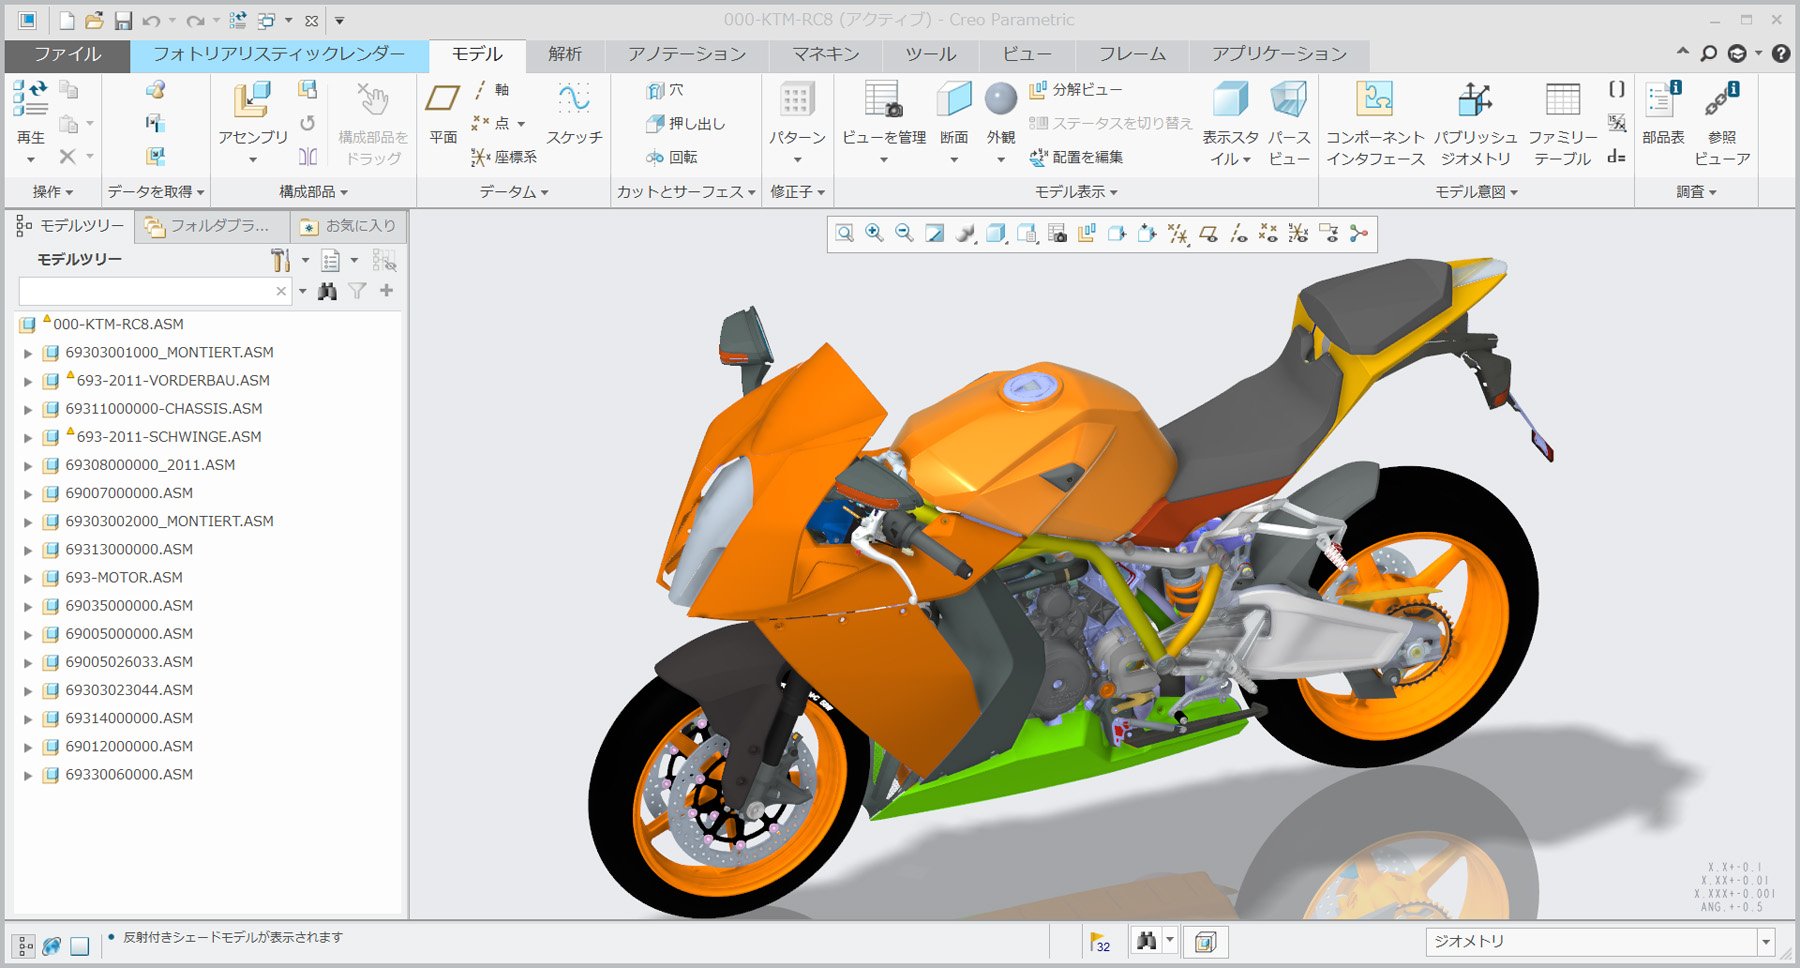Click the New file icon in quick access toolbar
Image resolution: width=1800 pixels, height=968 pixels.
[66, 21]
